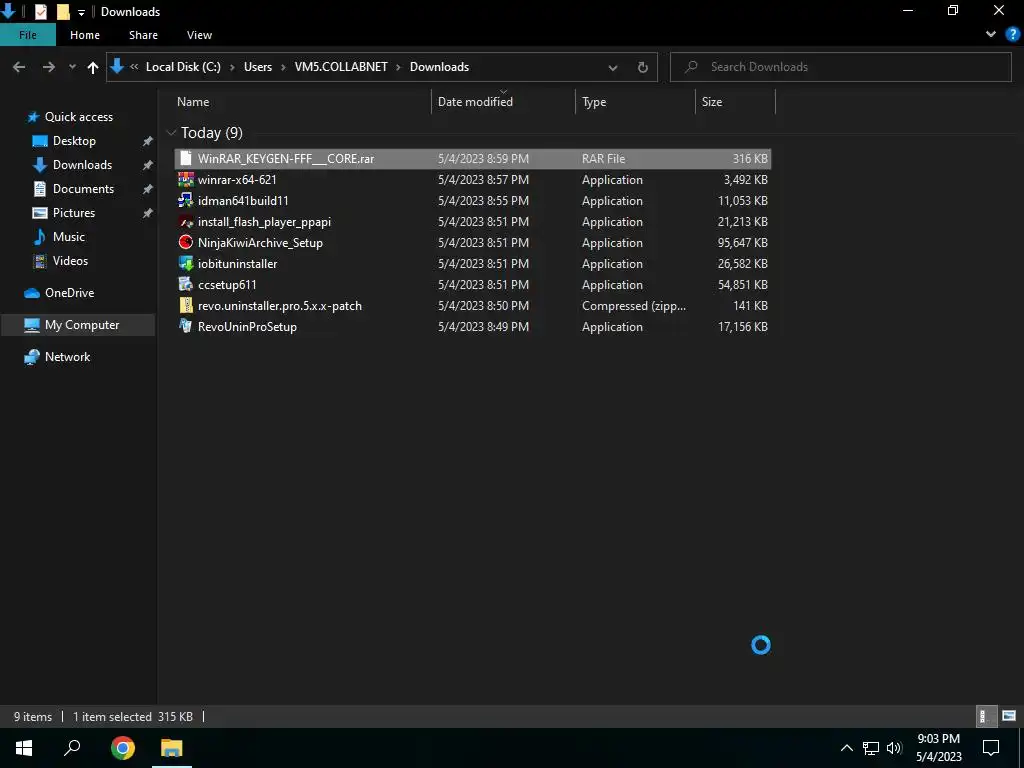
Task: Open Documents in the navigation pane
Action: [83, 189]
